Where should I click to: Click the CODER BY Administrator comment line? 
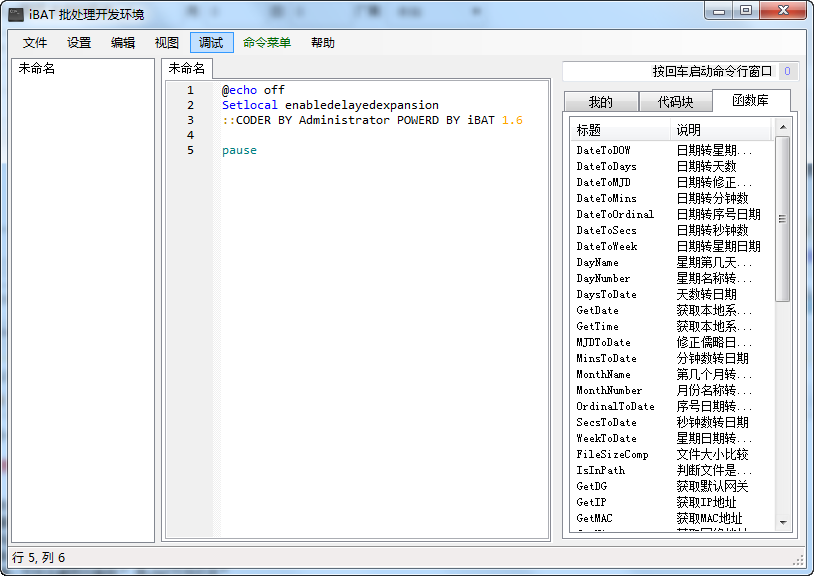point(372,120)
